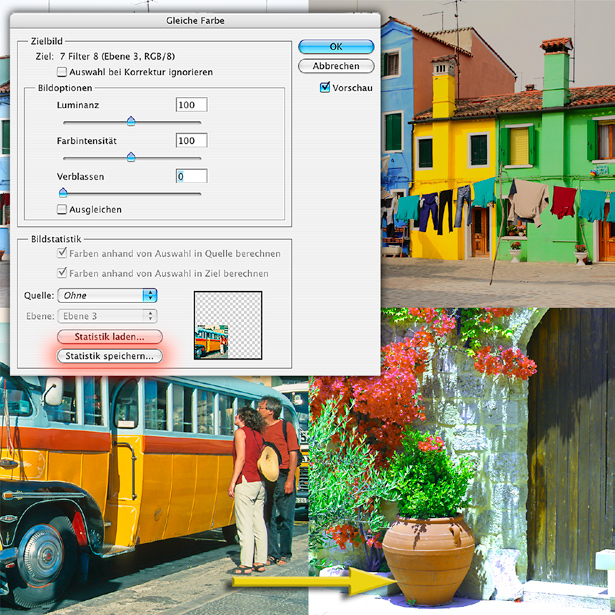Viewport: 615px width, 615px height.
Task: Click the Farbintensität slider handle
Action: pyautogui.click(x=131, y=157)
